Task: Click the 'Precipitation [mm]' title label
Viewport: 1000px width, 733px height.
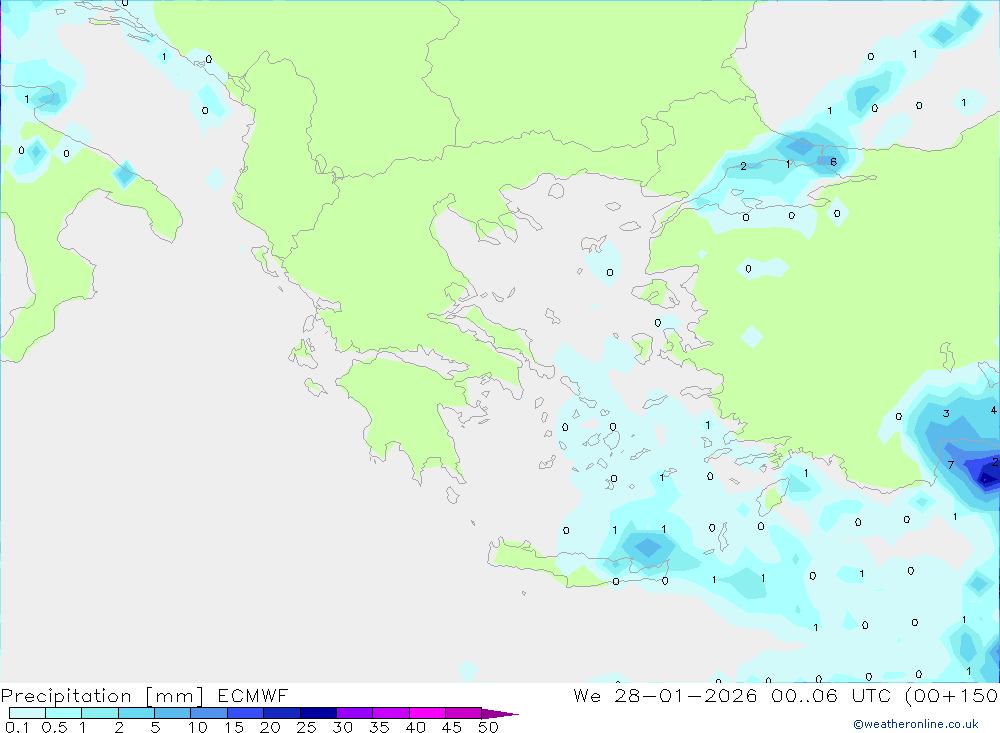Action: pyautogui.click(x=102, y=696)
